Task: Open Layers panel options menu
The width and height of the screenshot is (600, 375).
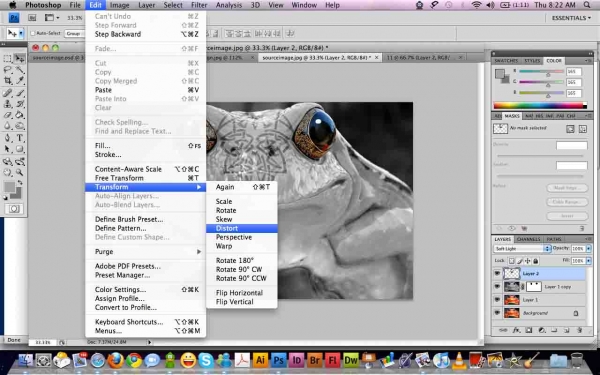Action: [x=588, y=239]
